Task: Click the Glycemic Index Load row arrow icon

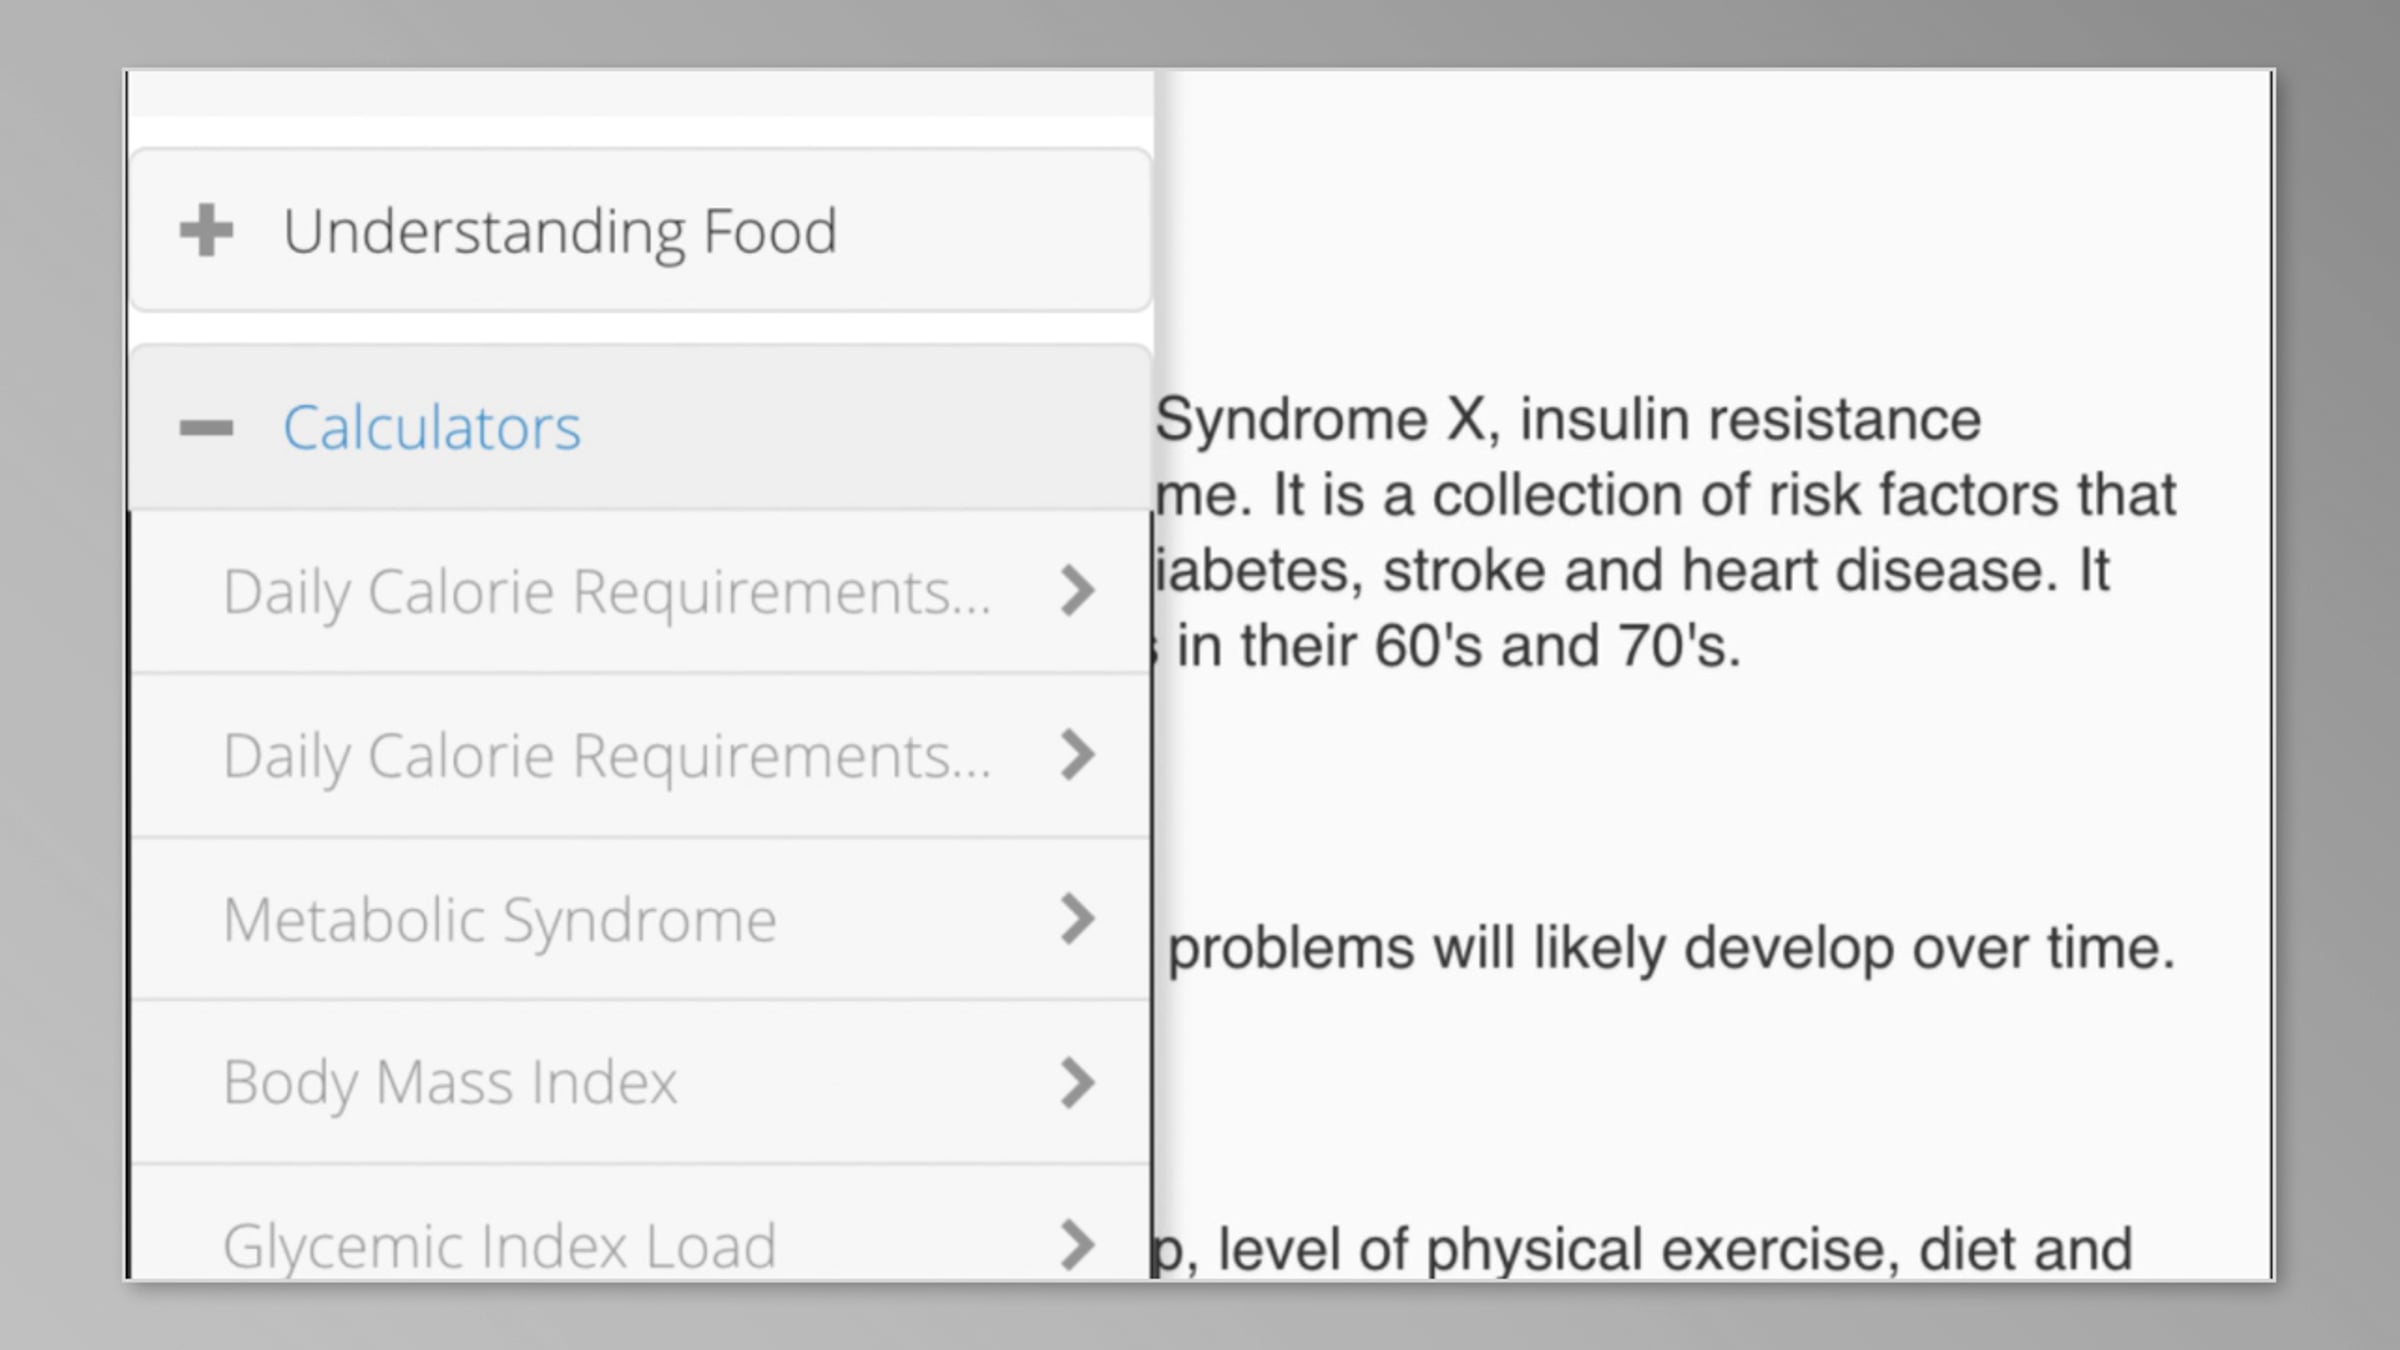Action: pos(1077,1245)
